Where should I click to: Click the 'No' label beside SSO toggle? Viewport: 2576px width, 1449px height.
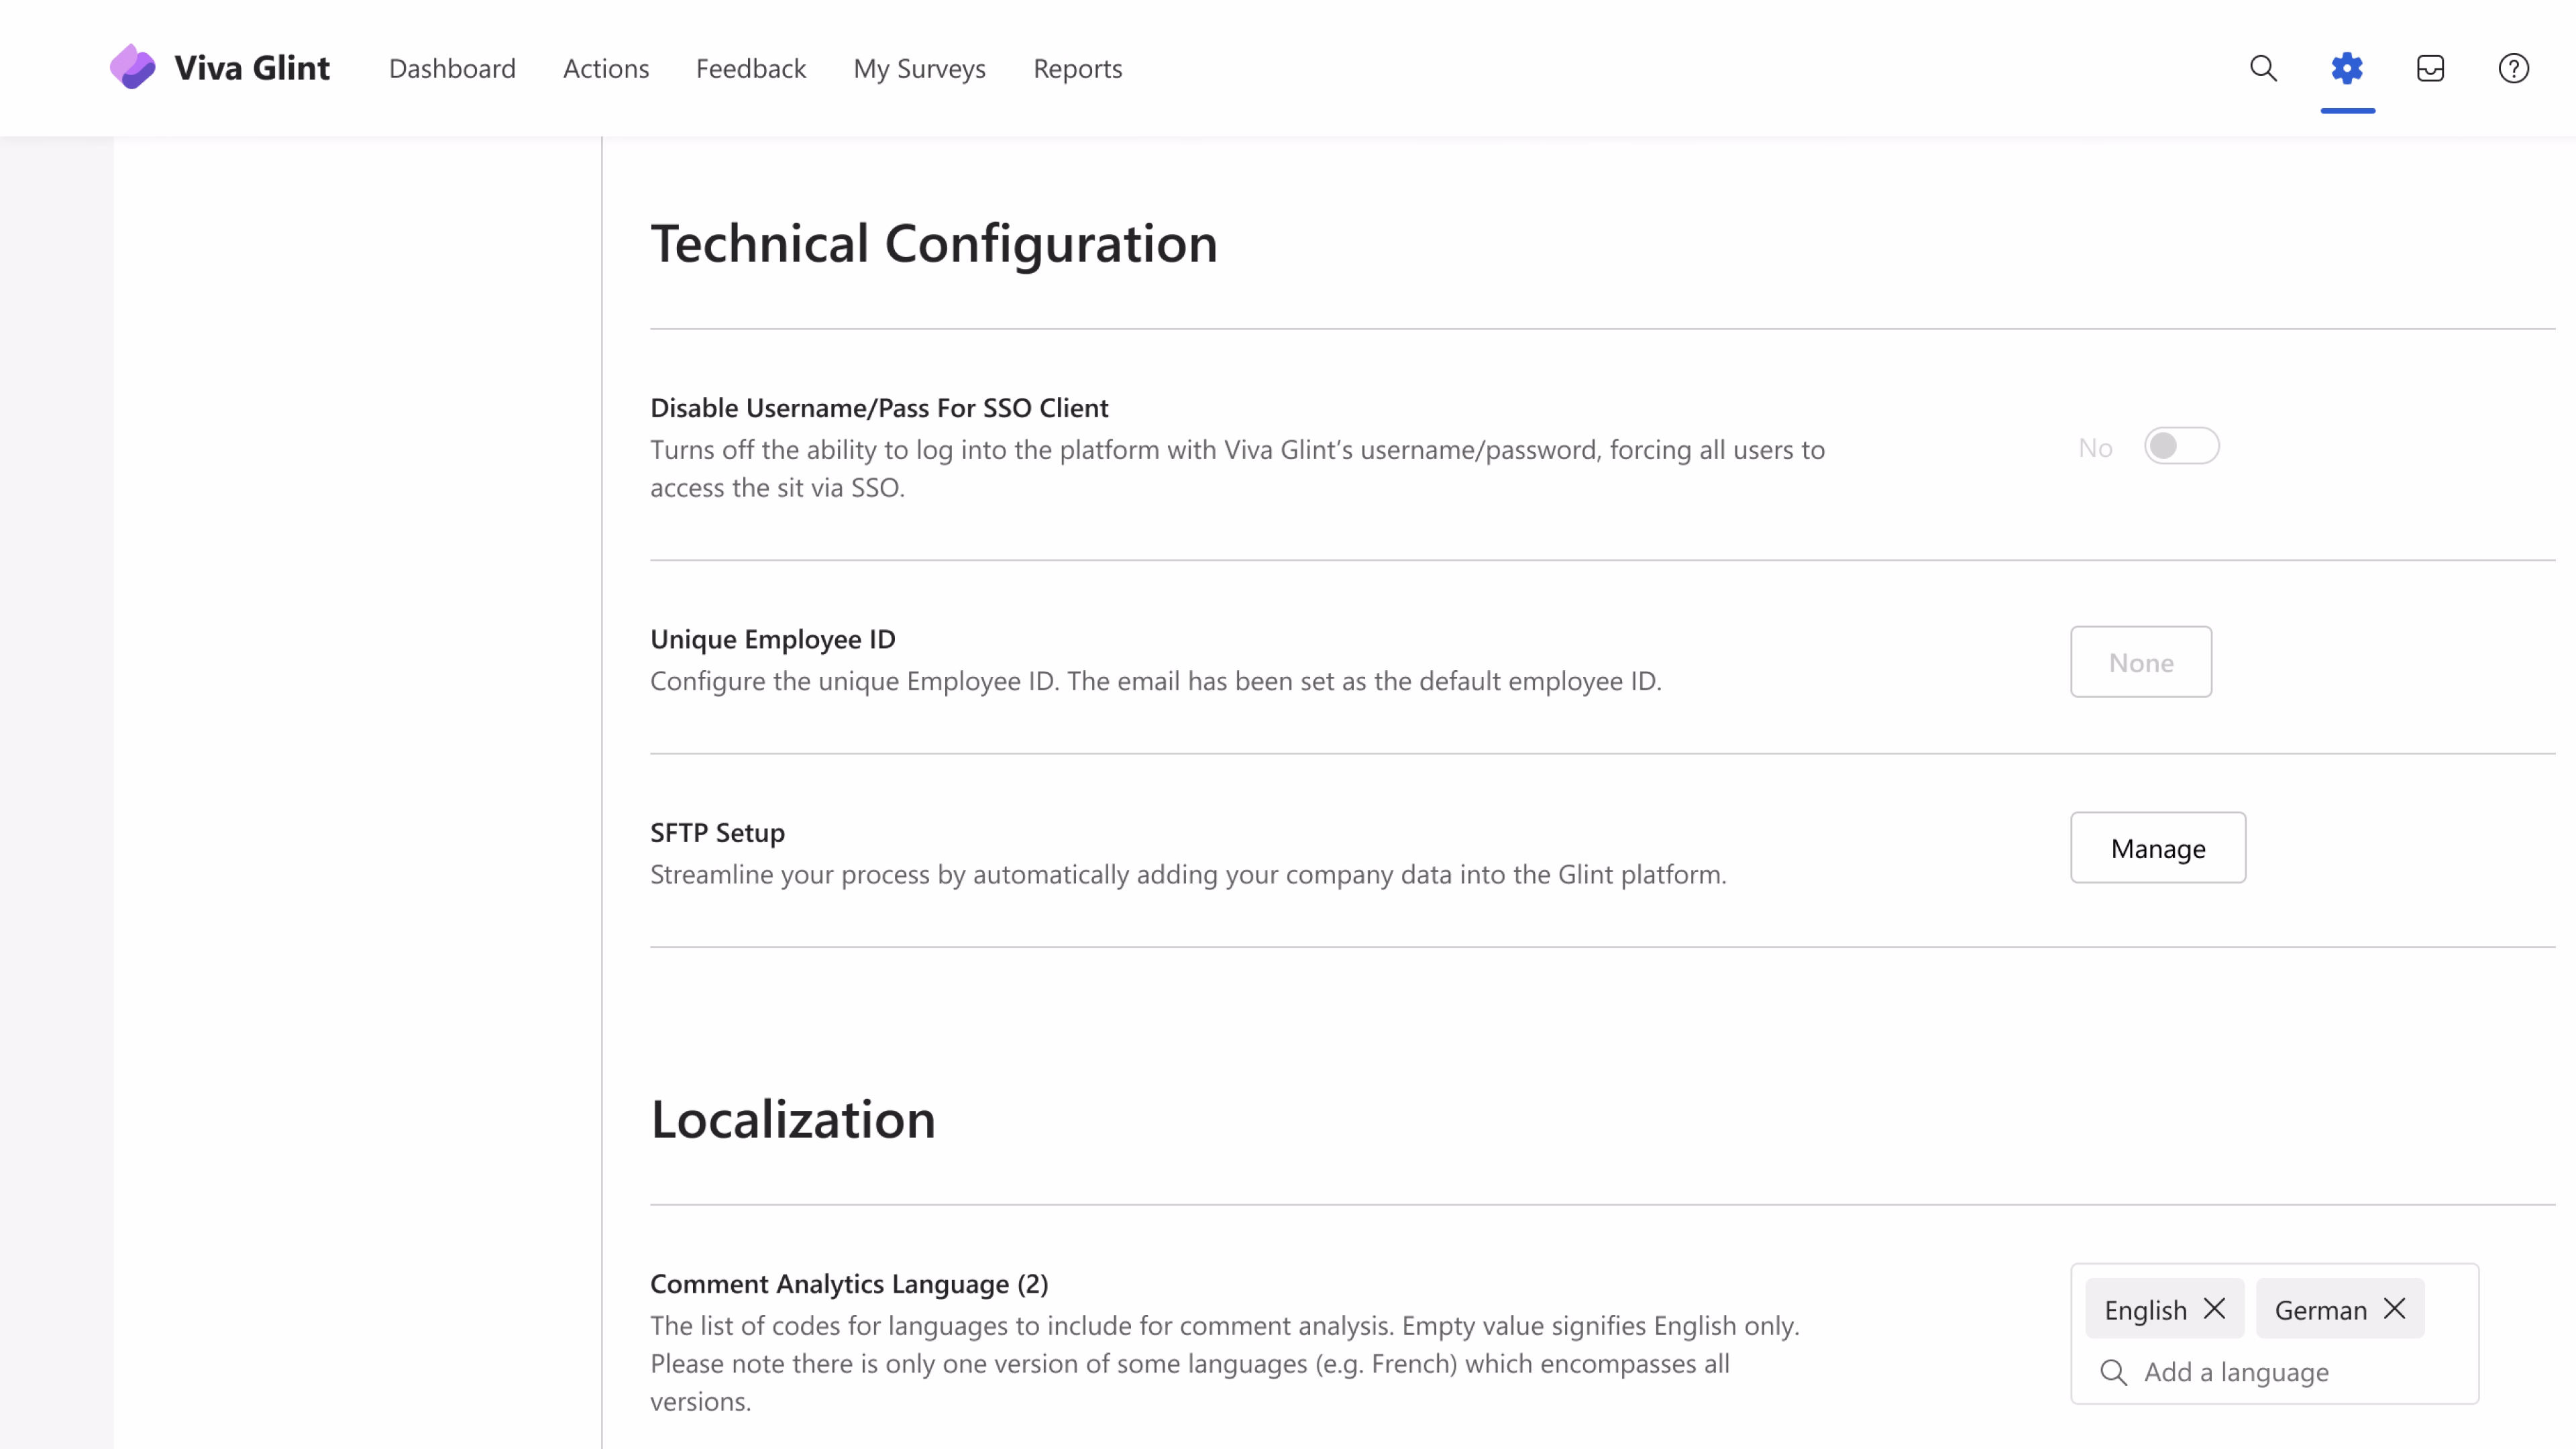(x=2095, y=448)
